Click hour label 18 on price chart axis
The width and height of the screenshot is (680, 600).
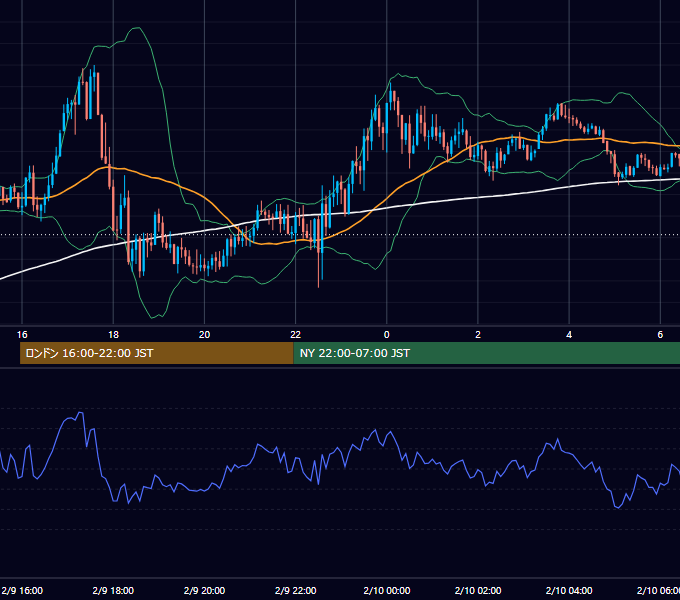point(113,335)
